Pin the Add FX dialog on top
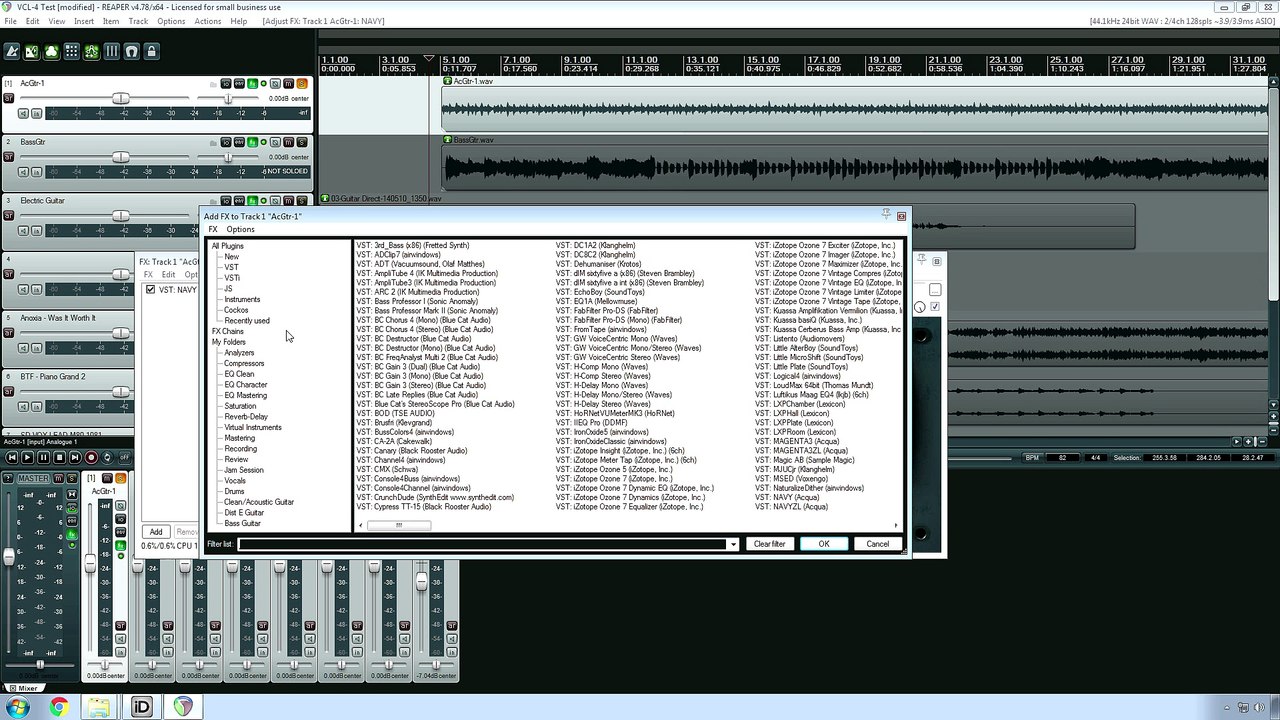This screenshot has height=720, width=1280. coord(886,215)
